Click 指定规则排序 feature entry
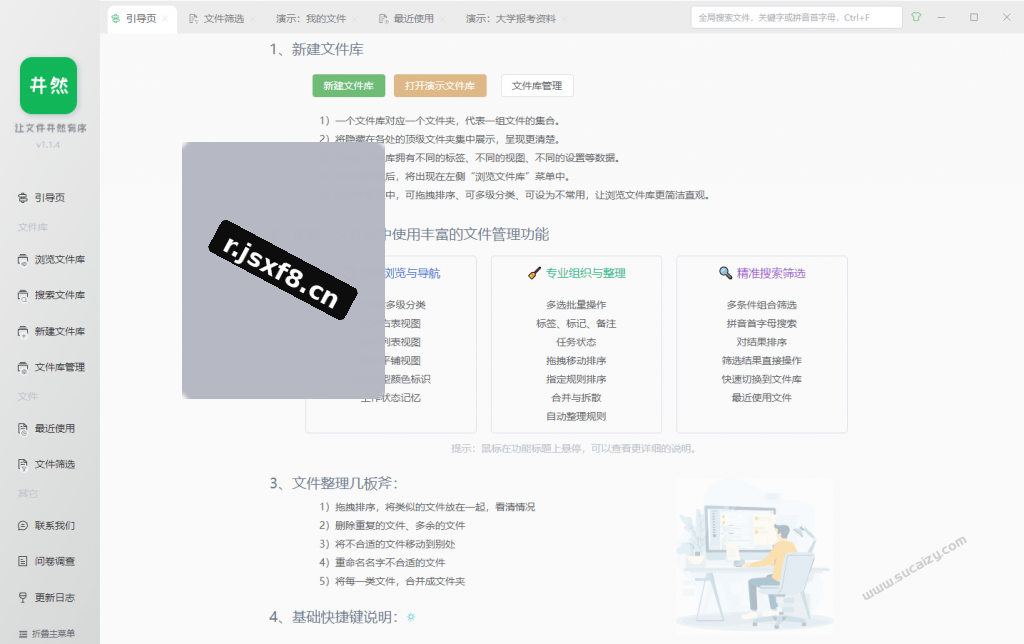This screenshot has height=644, width=1024. click(x=576, y=379)
